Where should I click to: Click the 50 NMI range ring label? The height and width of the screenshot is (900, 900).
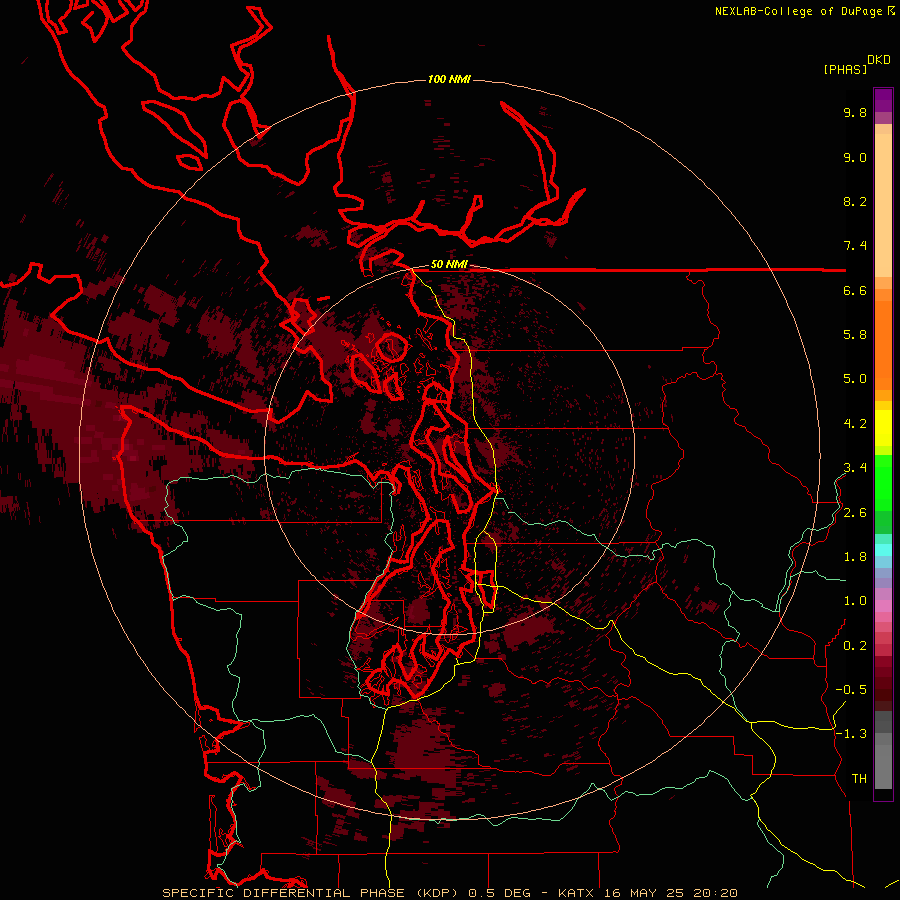449,265
